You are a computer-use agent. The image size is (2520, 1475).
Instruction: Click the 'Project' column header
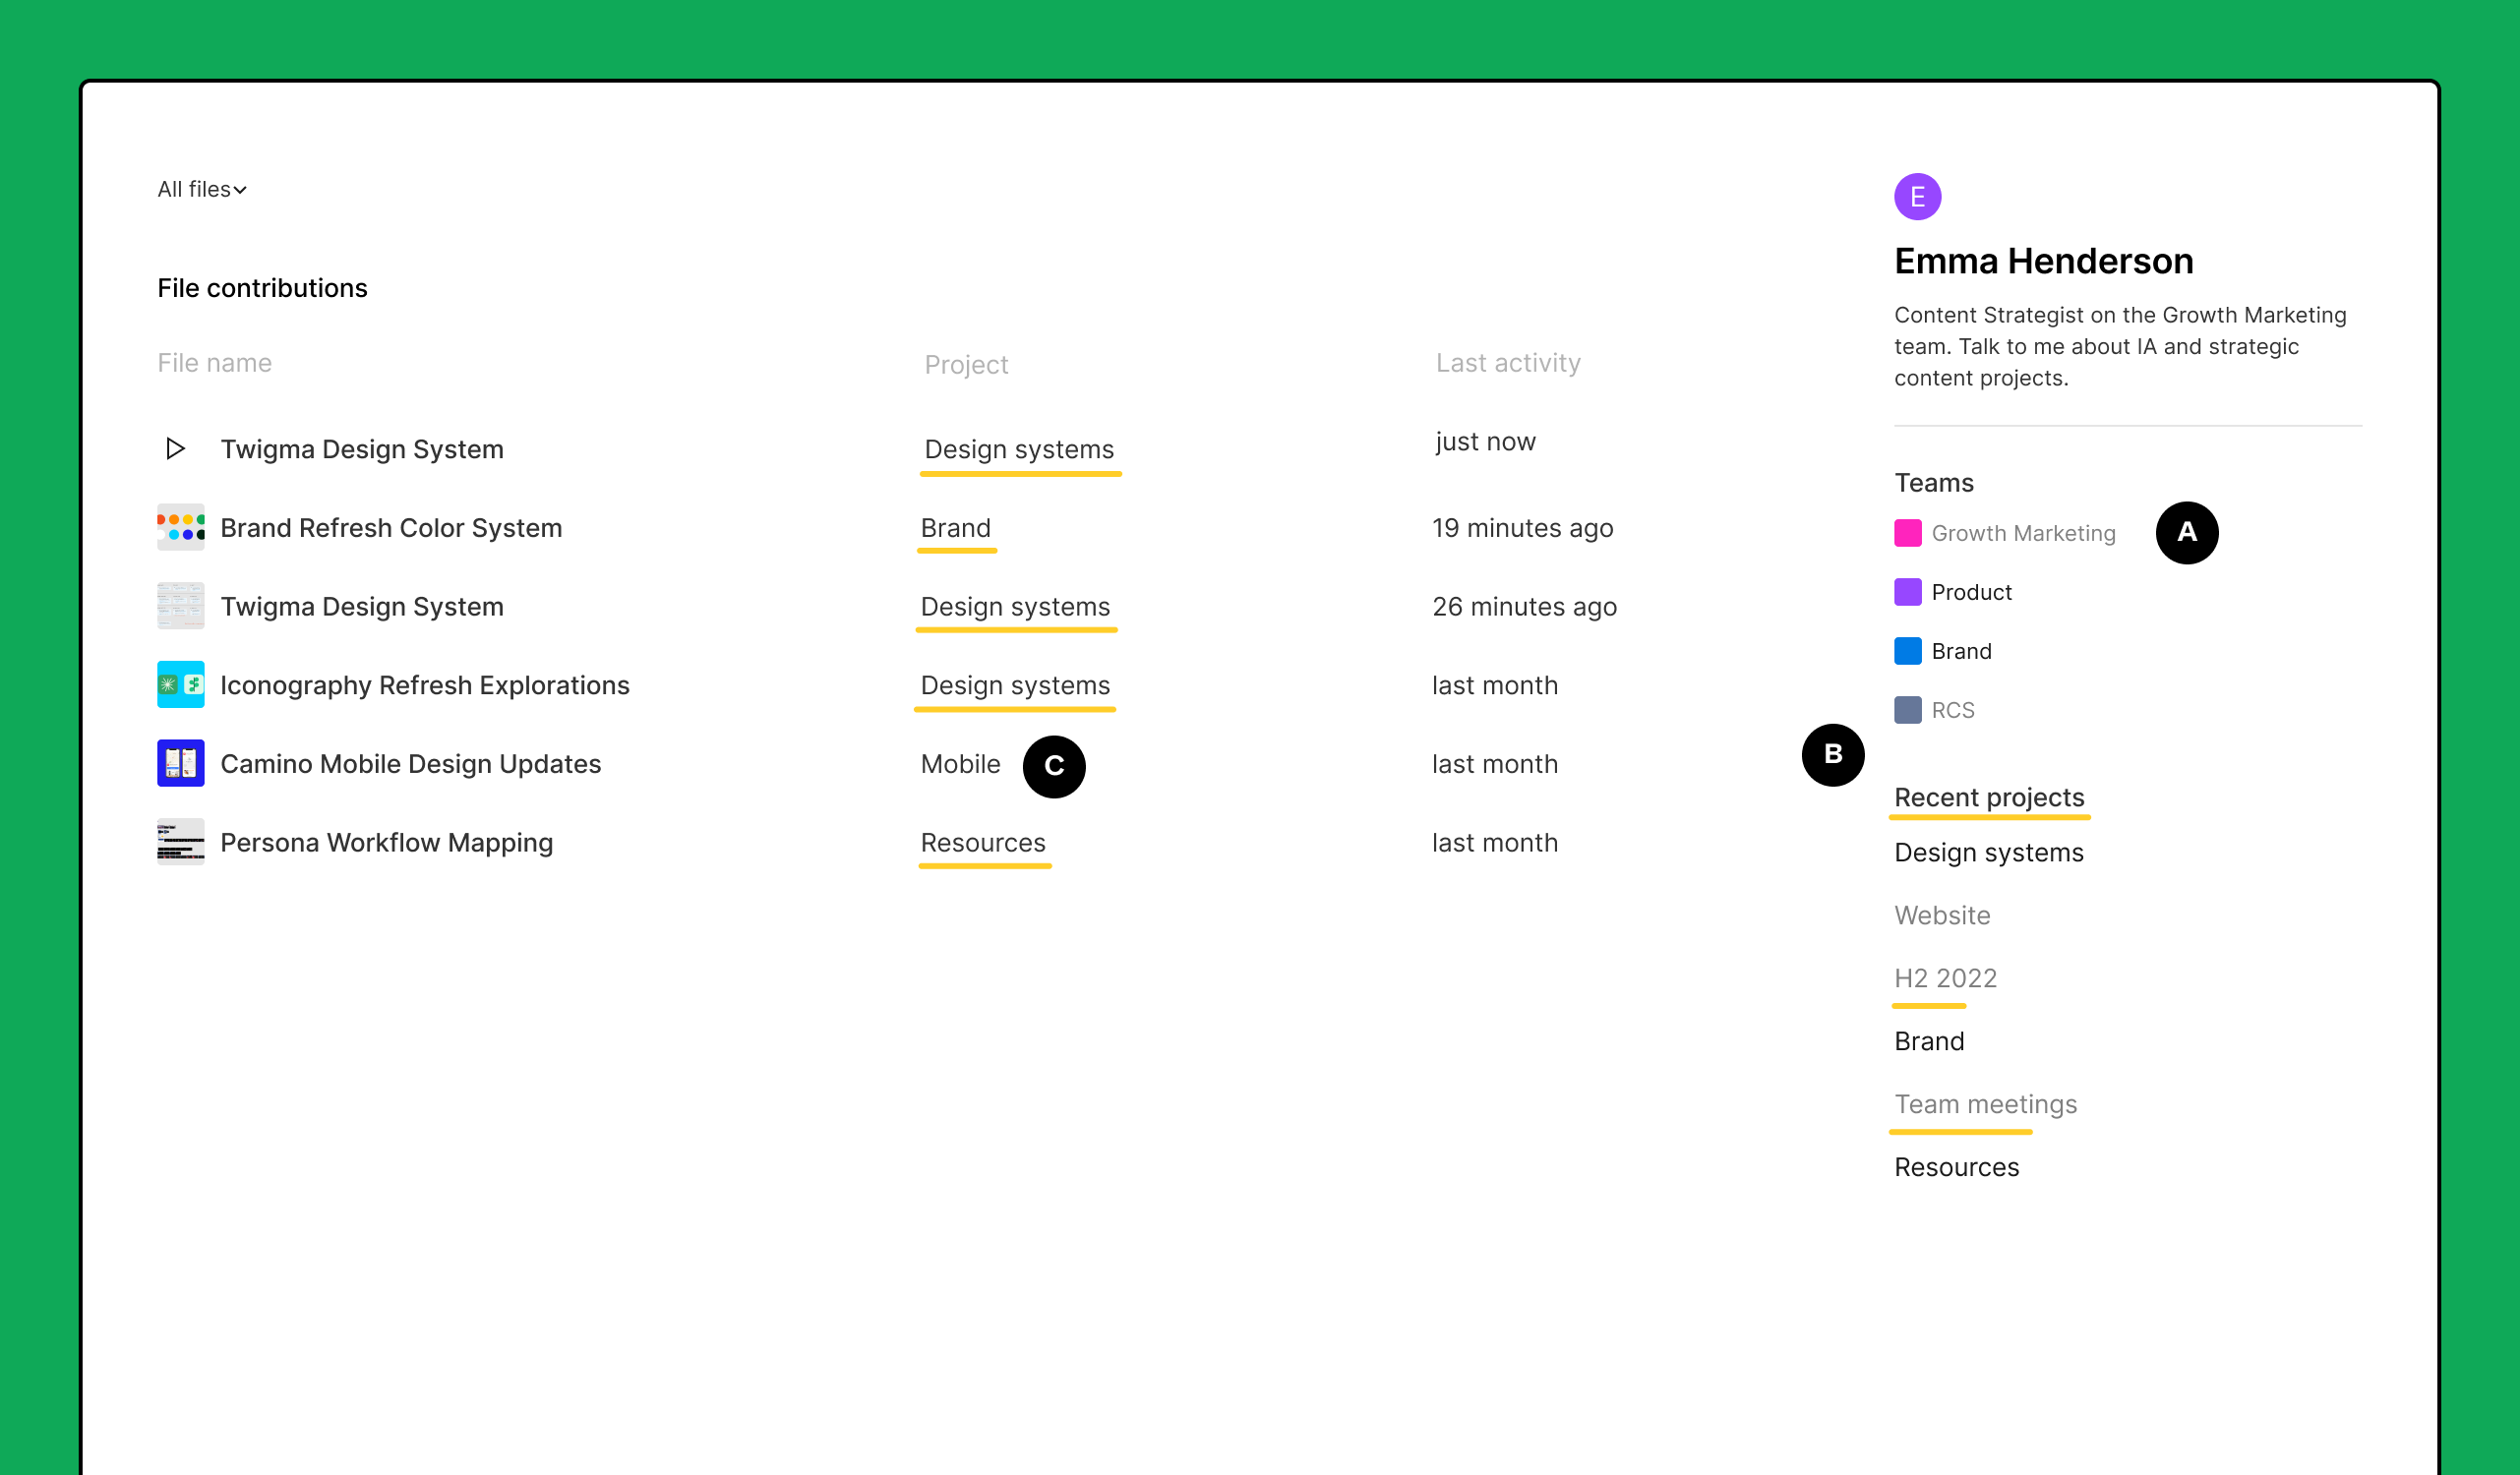pos(966,365)
